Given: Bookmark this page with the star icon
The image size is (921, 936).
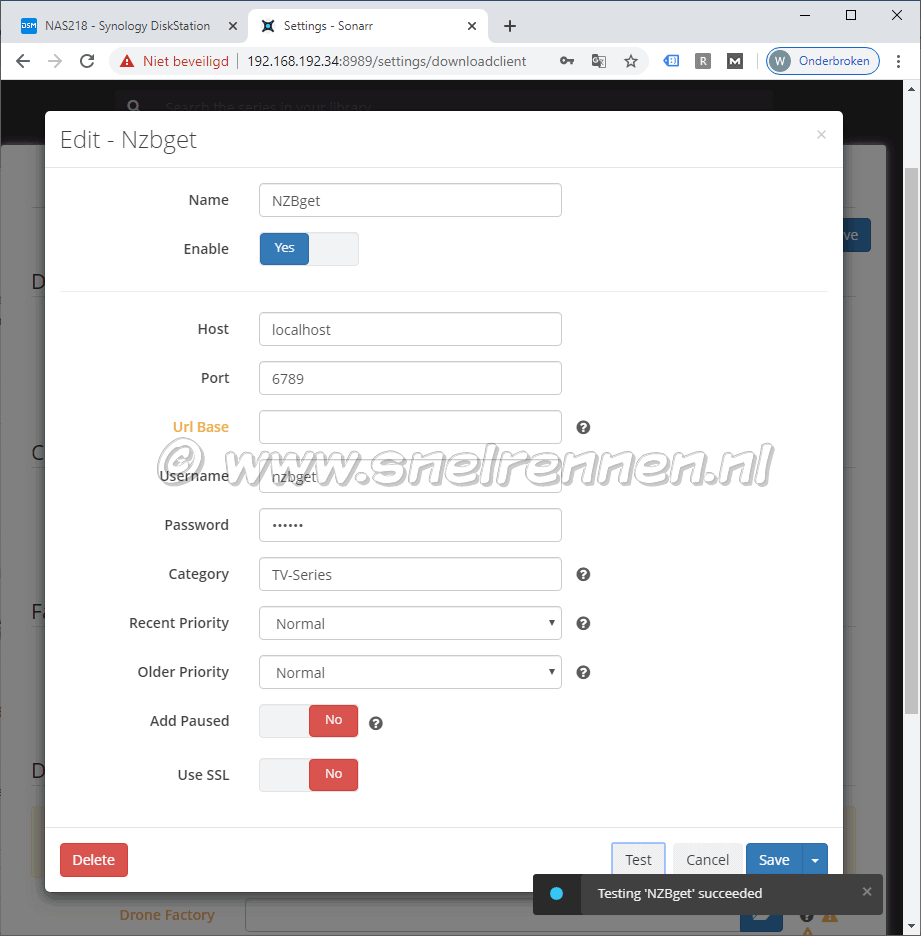Looking at the screenshot, I should click(631, 61).
